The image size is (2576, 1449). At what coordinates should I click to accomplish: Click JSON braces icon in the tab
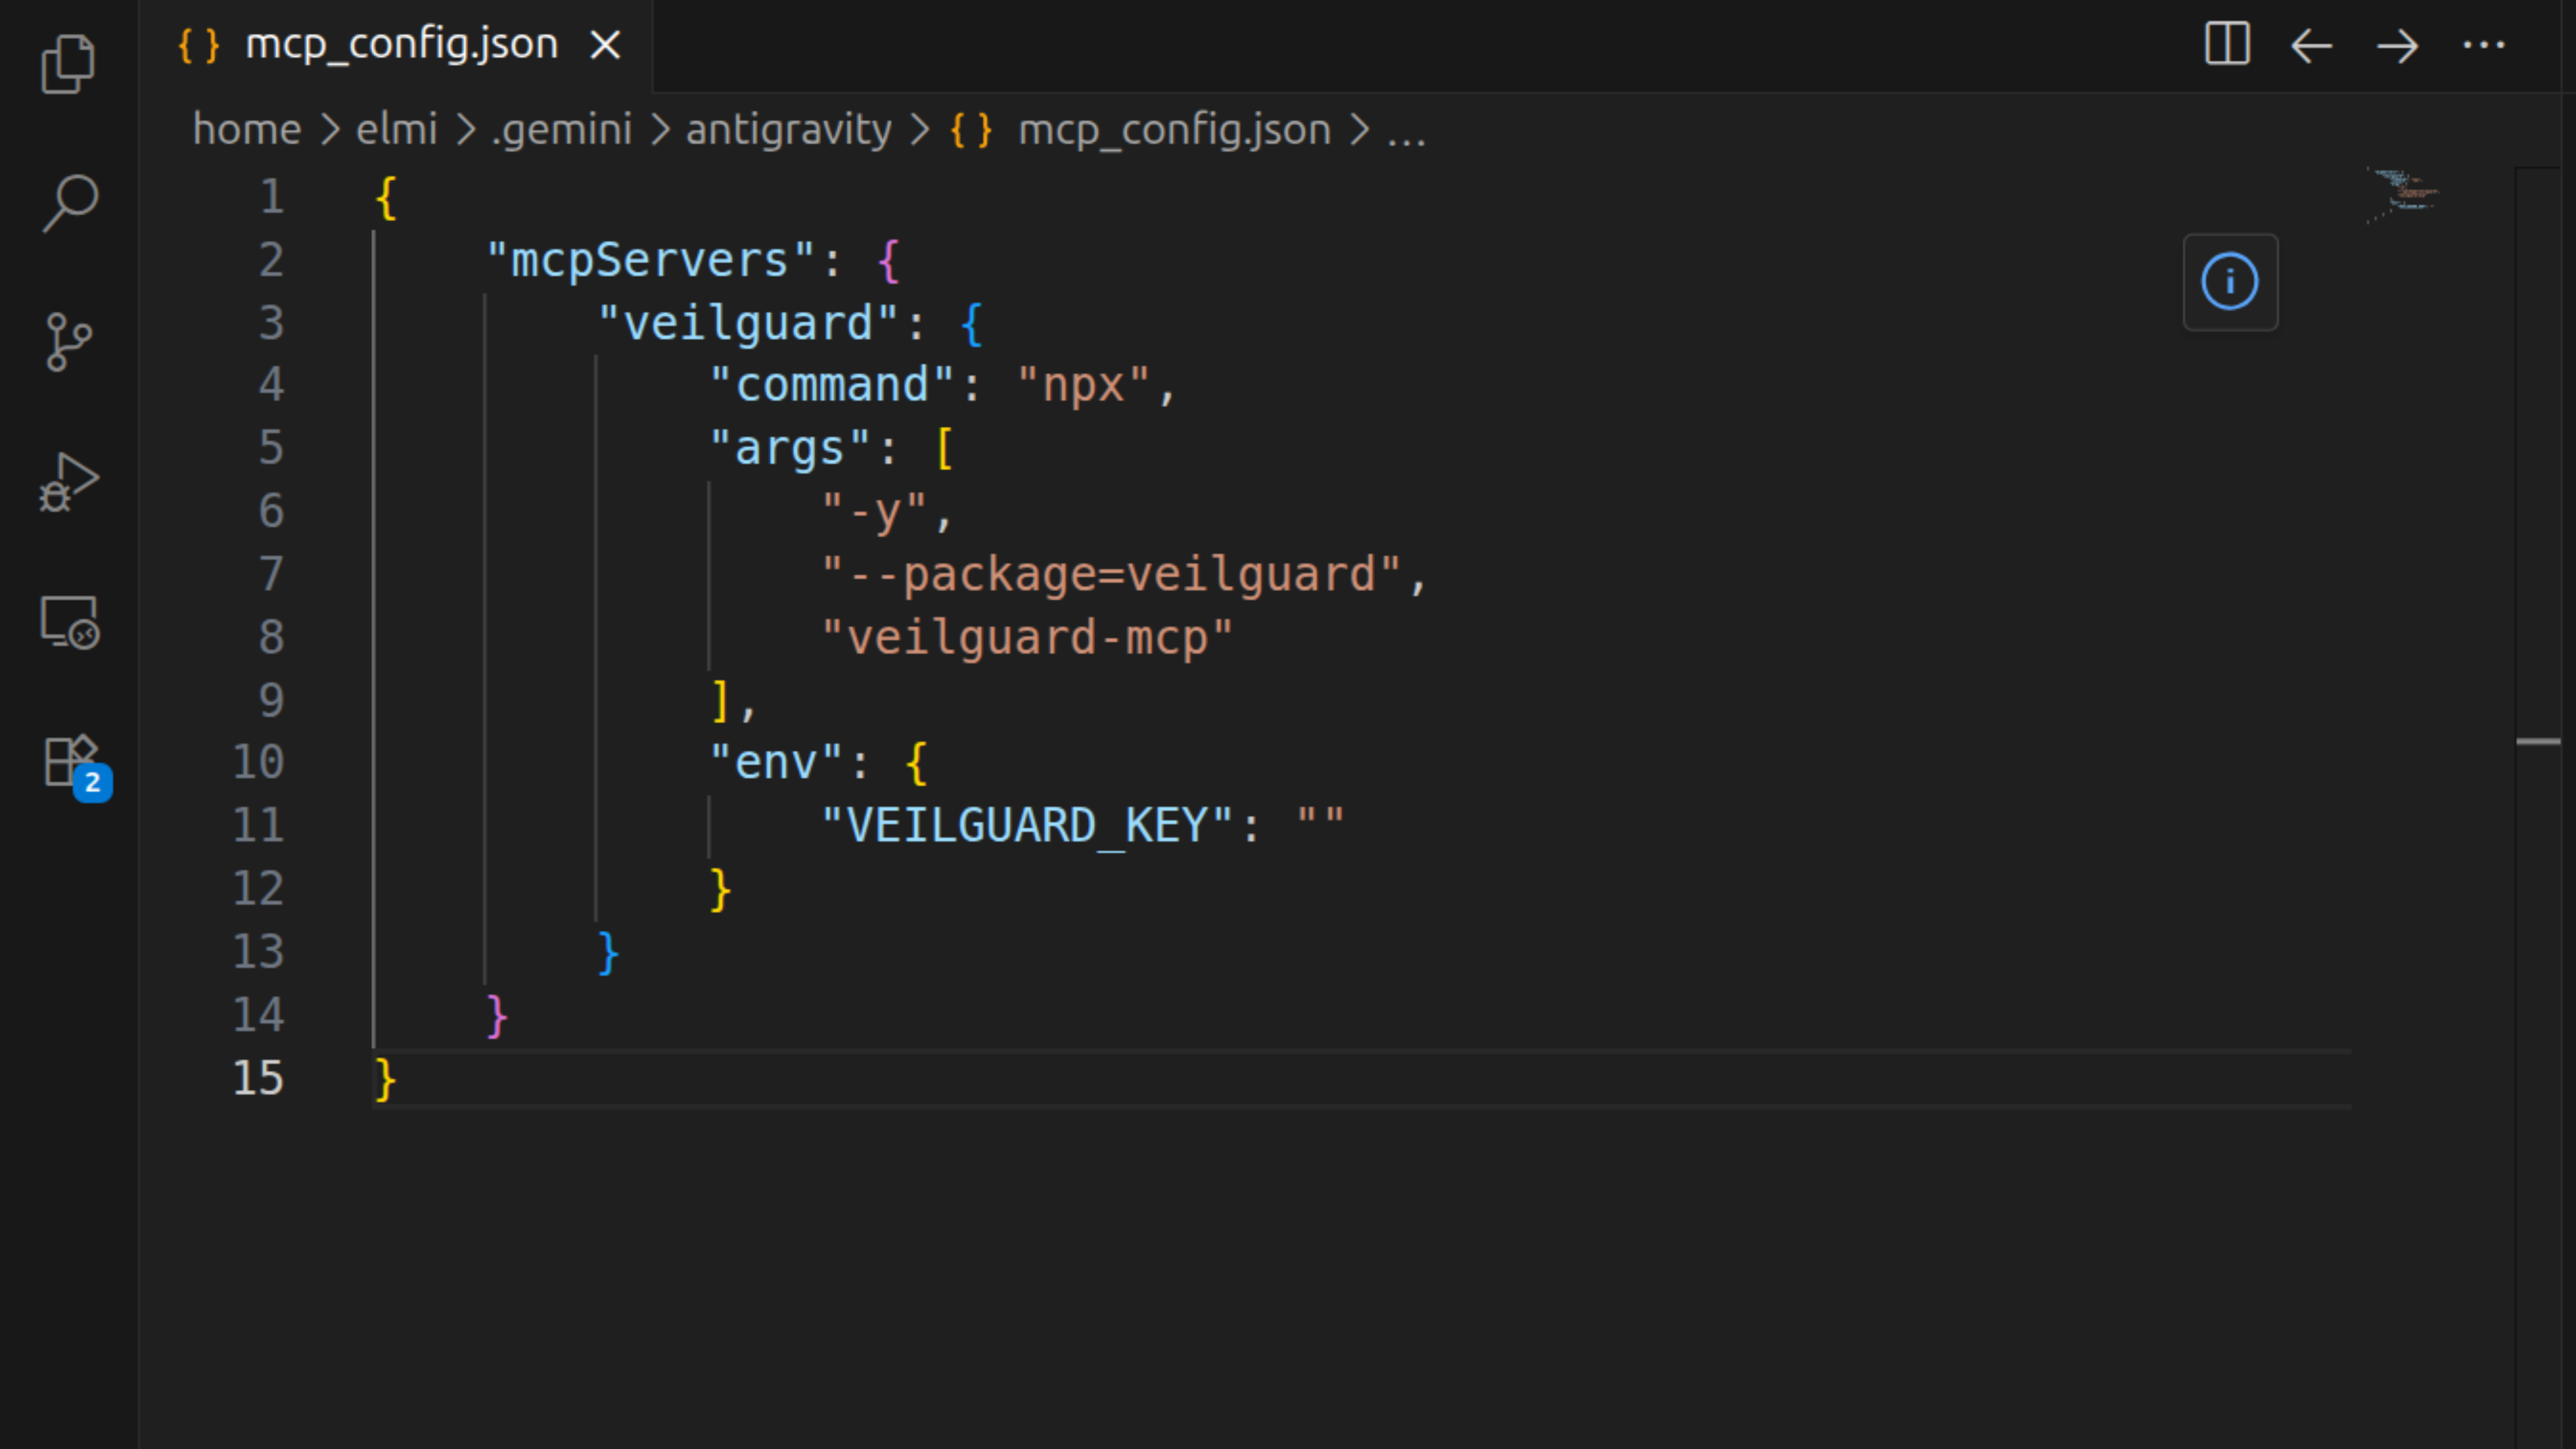click(198, 45)
